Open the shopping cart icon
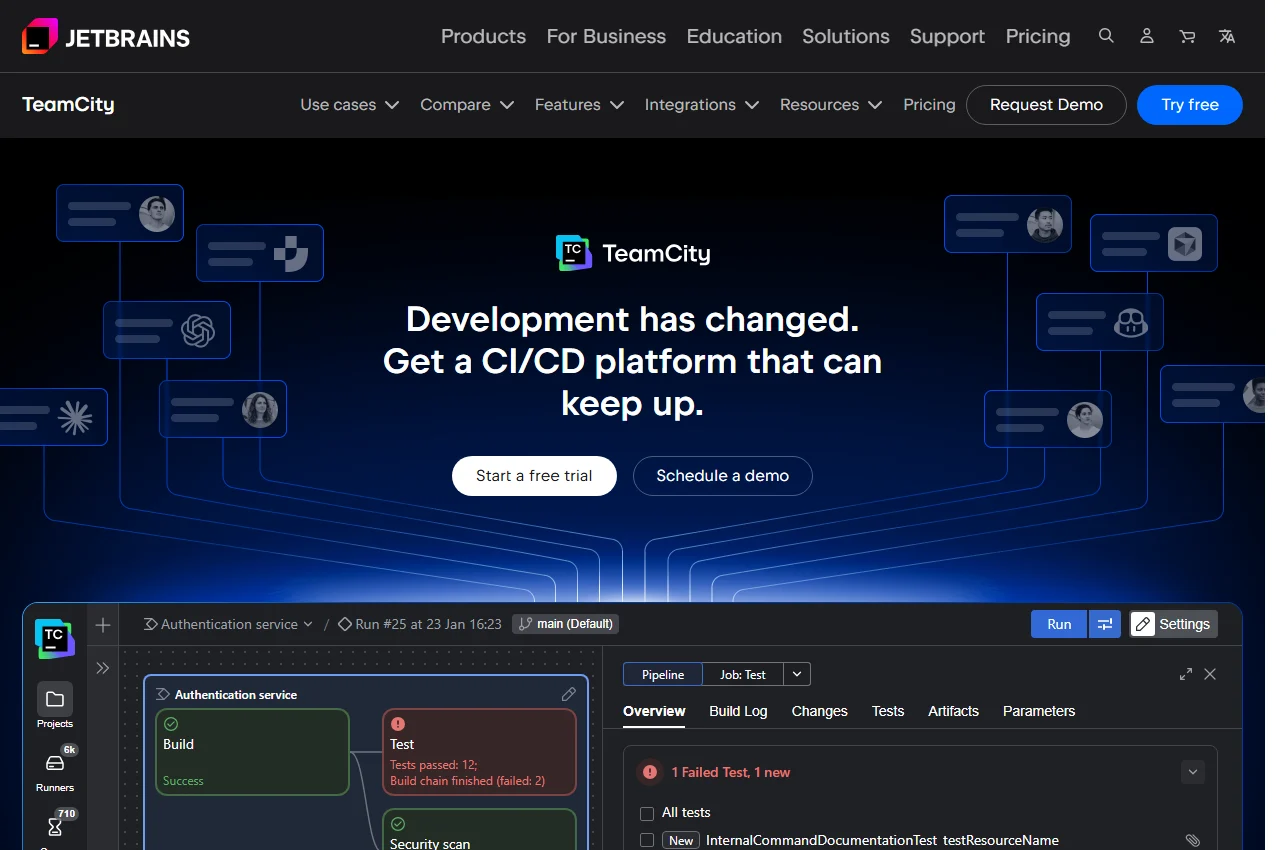 [1187, 36]
